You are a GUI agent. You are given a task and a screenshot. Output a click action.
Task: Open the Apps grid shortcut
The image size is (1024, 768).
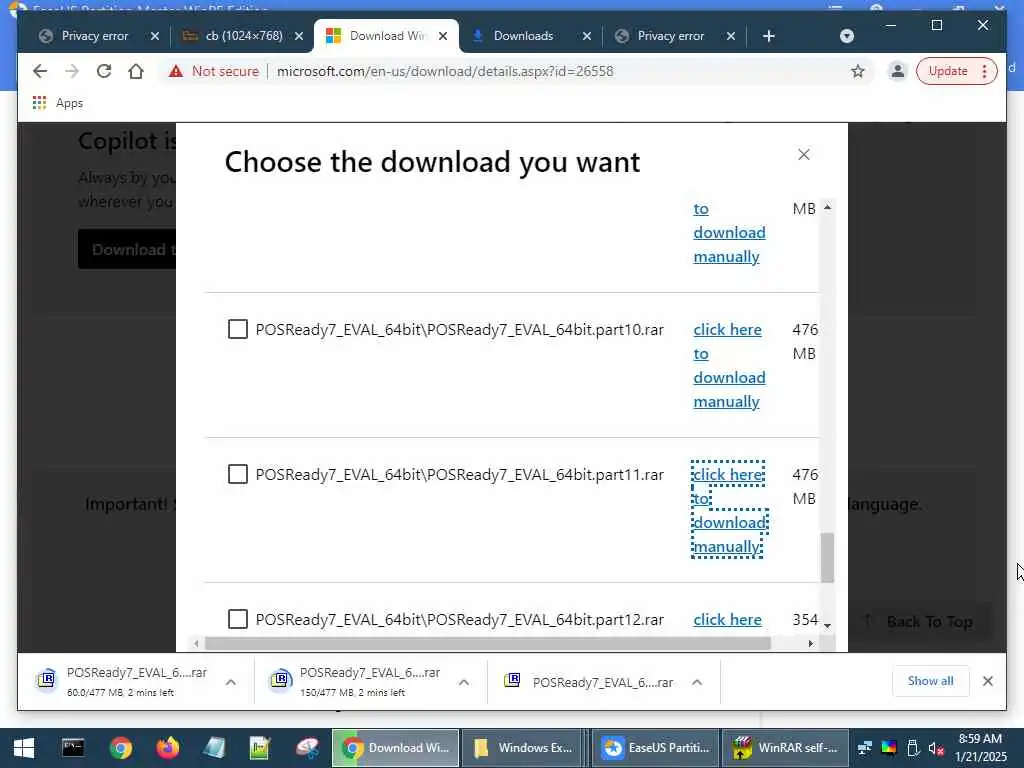[57, 103]
